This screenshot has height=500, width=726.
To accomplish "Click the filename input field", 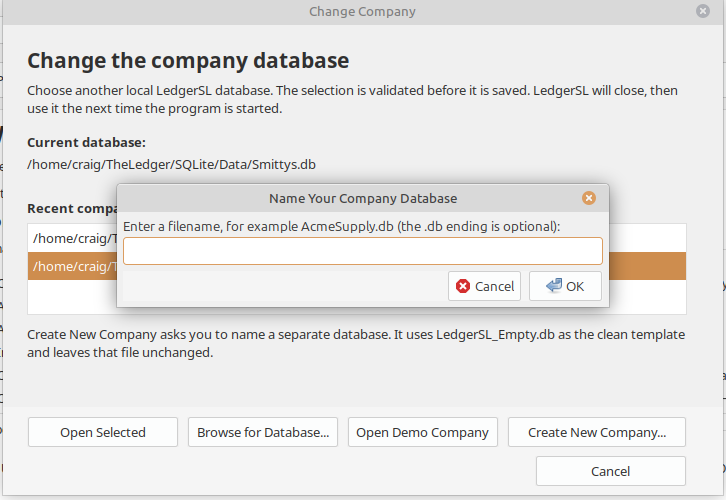I will [363, 251].
